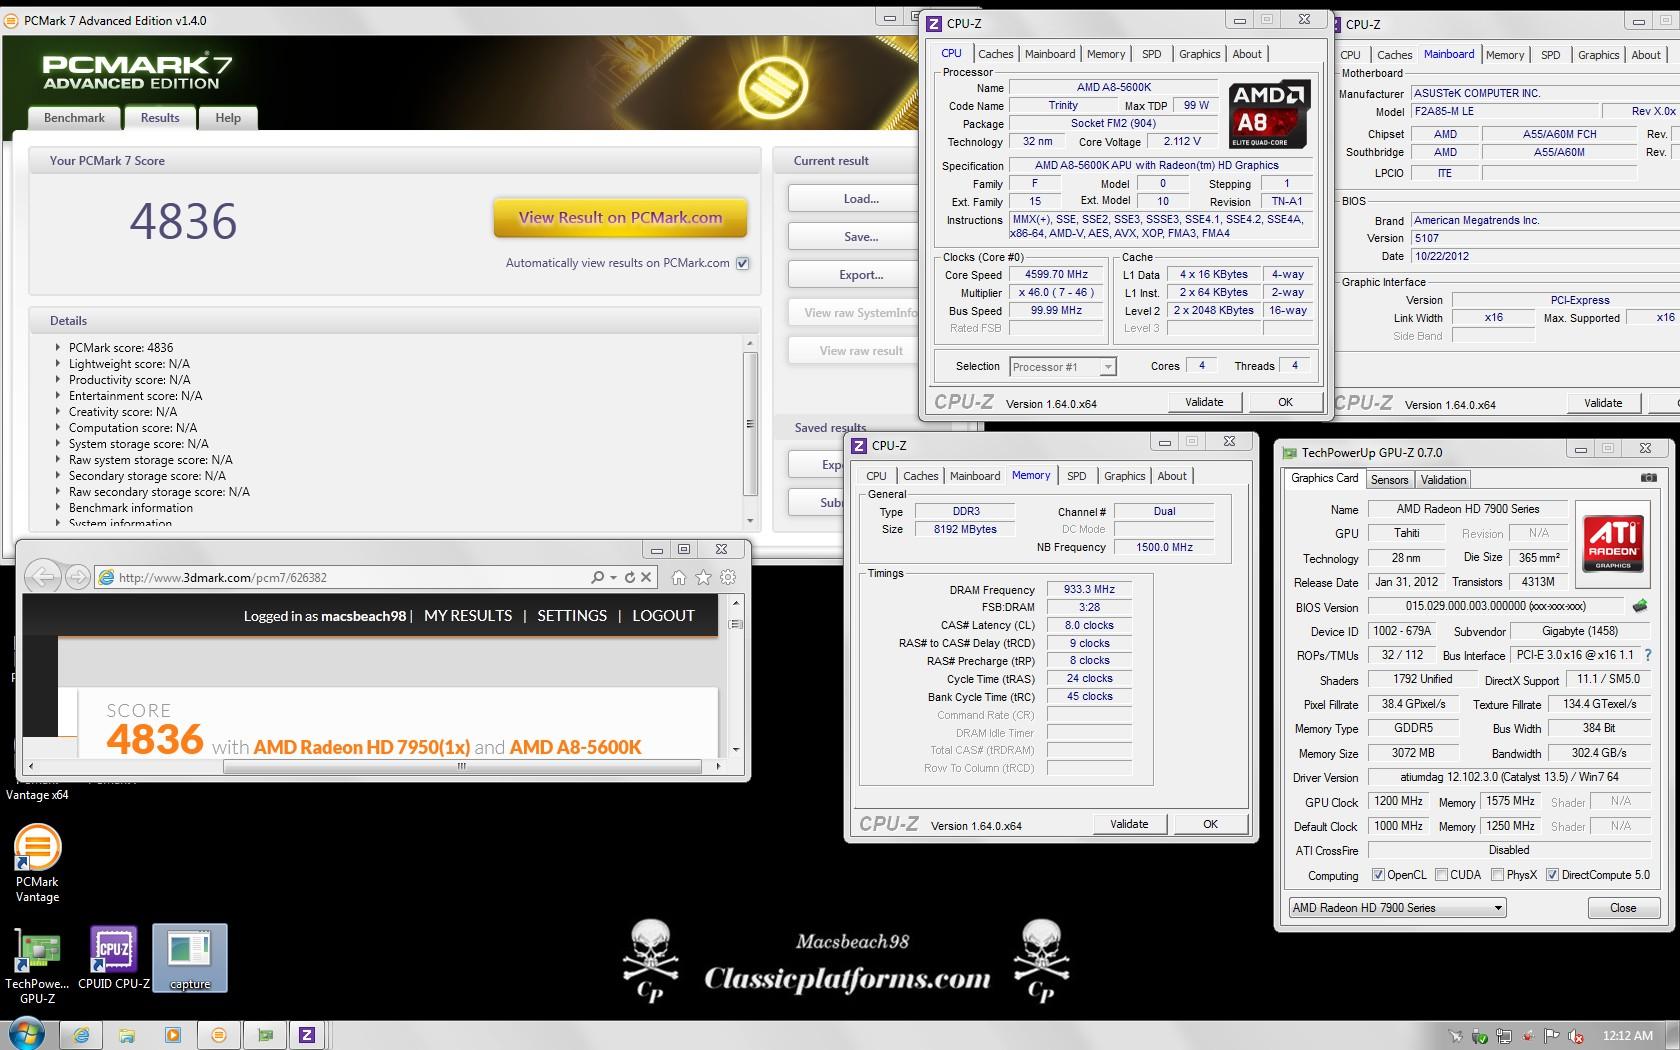The height and width of the screenshot is (1050, 1680).
Task: Open the browser home page icon
Action: click(x=679, y=577)
